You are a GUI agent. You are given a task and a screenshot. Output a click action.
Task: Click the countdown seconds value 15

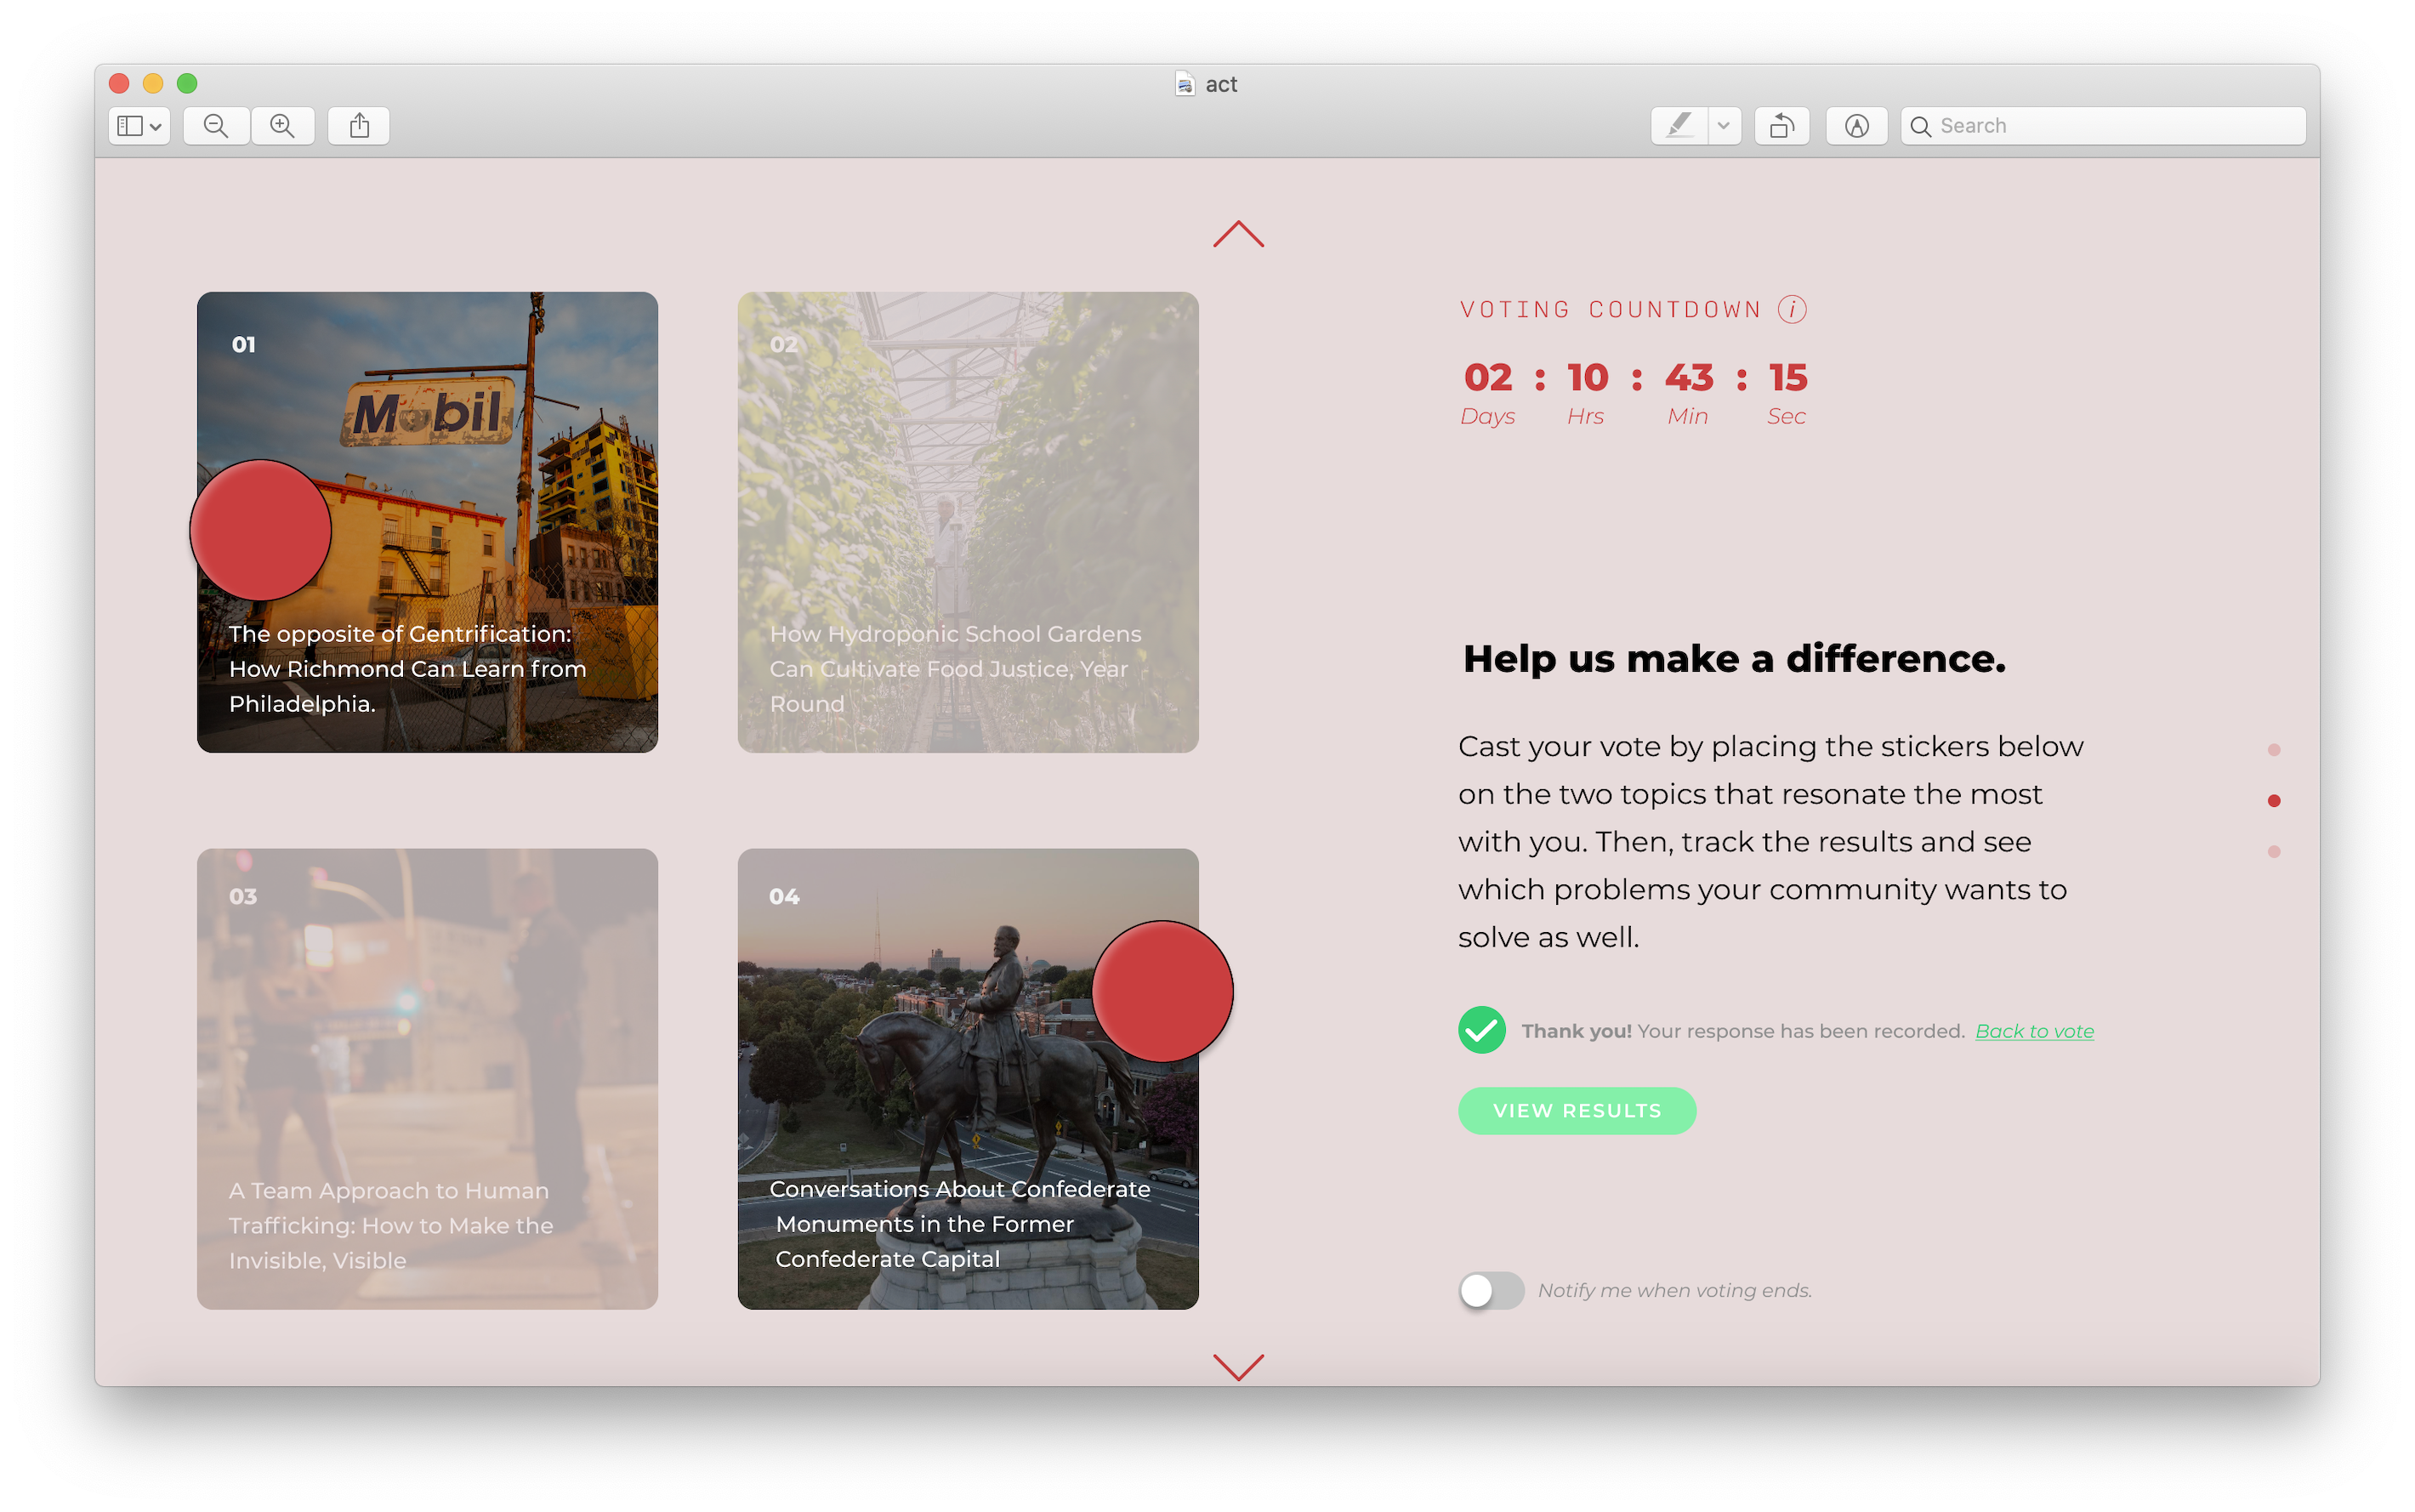tap(1788, 378)
